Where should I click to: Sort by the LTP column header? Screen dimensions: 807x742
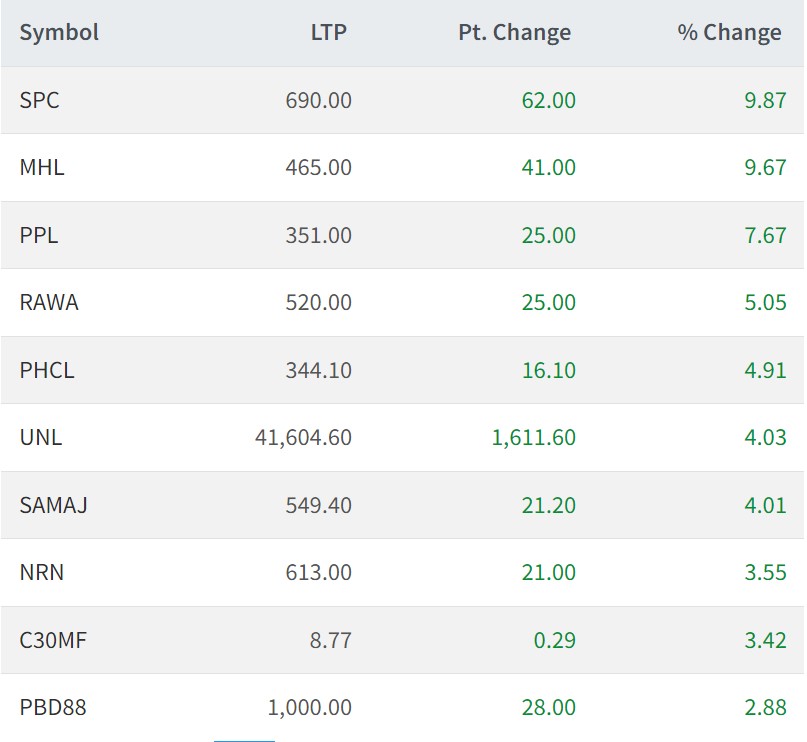(x=328, y=32)
